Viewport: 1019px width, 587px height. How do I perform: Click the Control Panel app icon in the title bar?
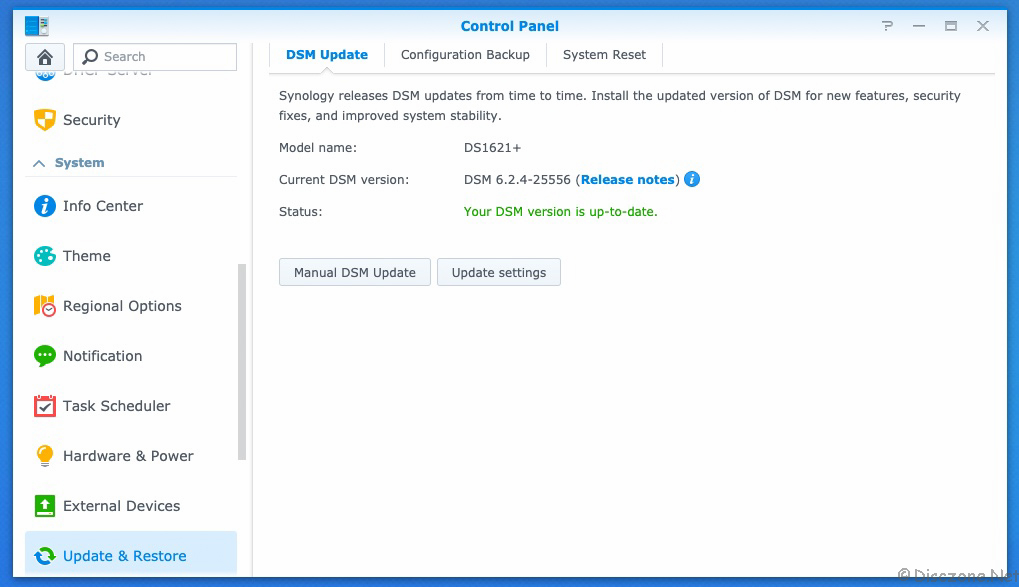pos(36,26)
